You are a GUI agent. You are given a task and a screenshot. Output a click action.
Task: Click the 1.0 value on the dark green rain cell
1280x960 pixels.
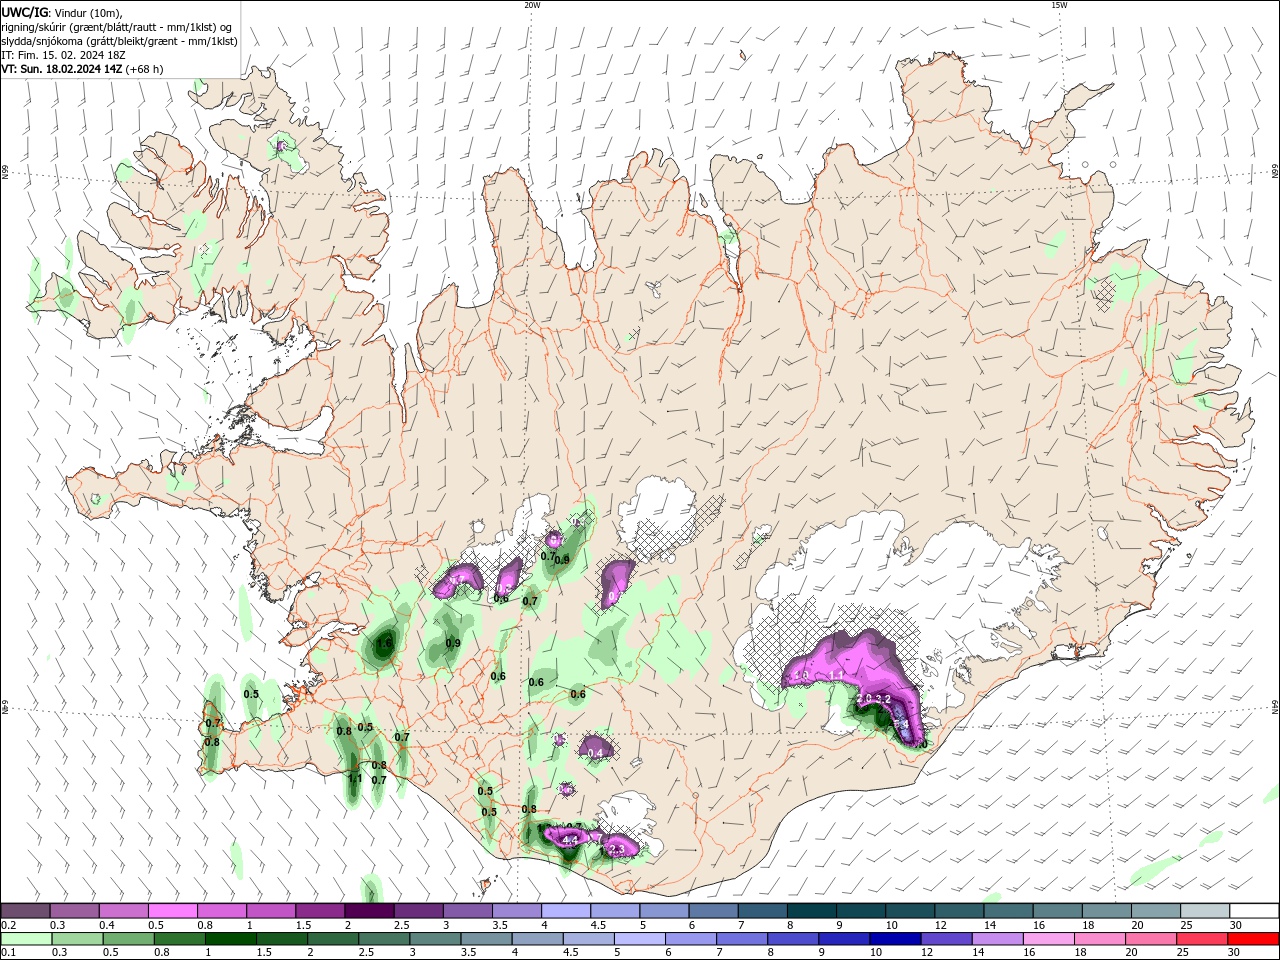pos(384,644)
